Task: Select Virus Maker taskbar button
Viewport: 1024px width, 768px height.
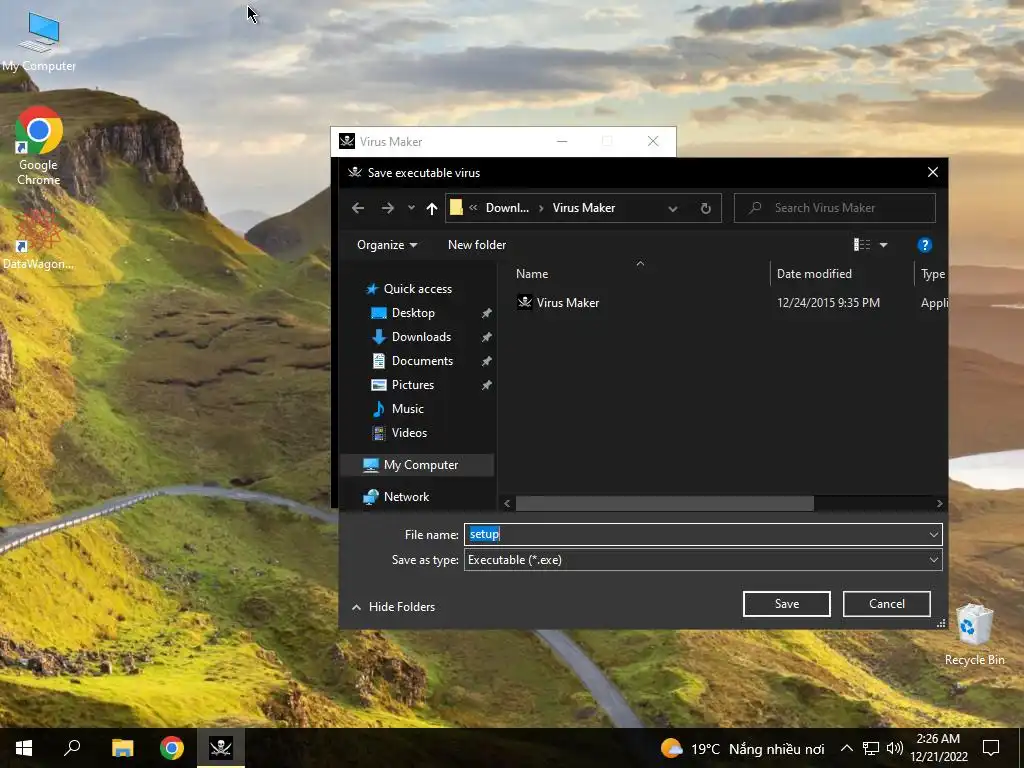Action: pyautogui.click(x=221, y=748)
